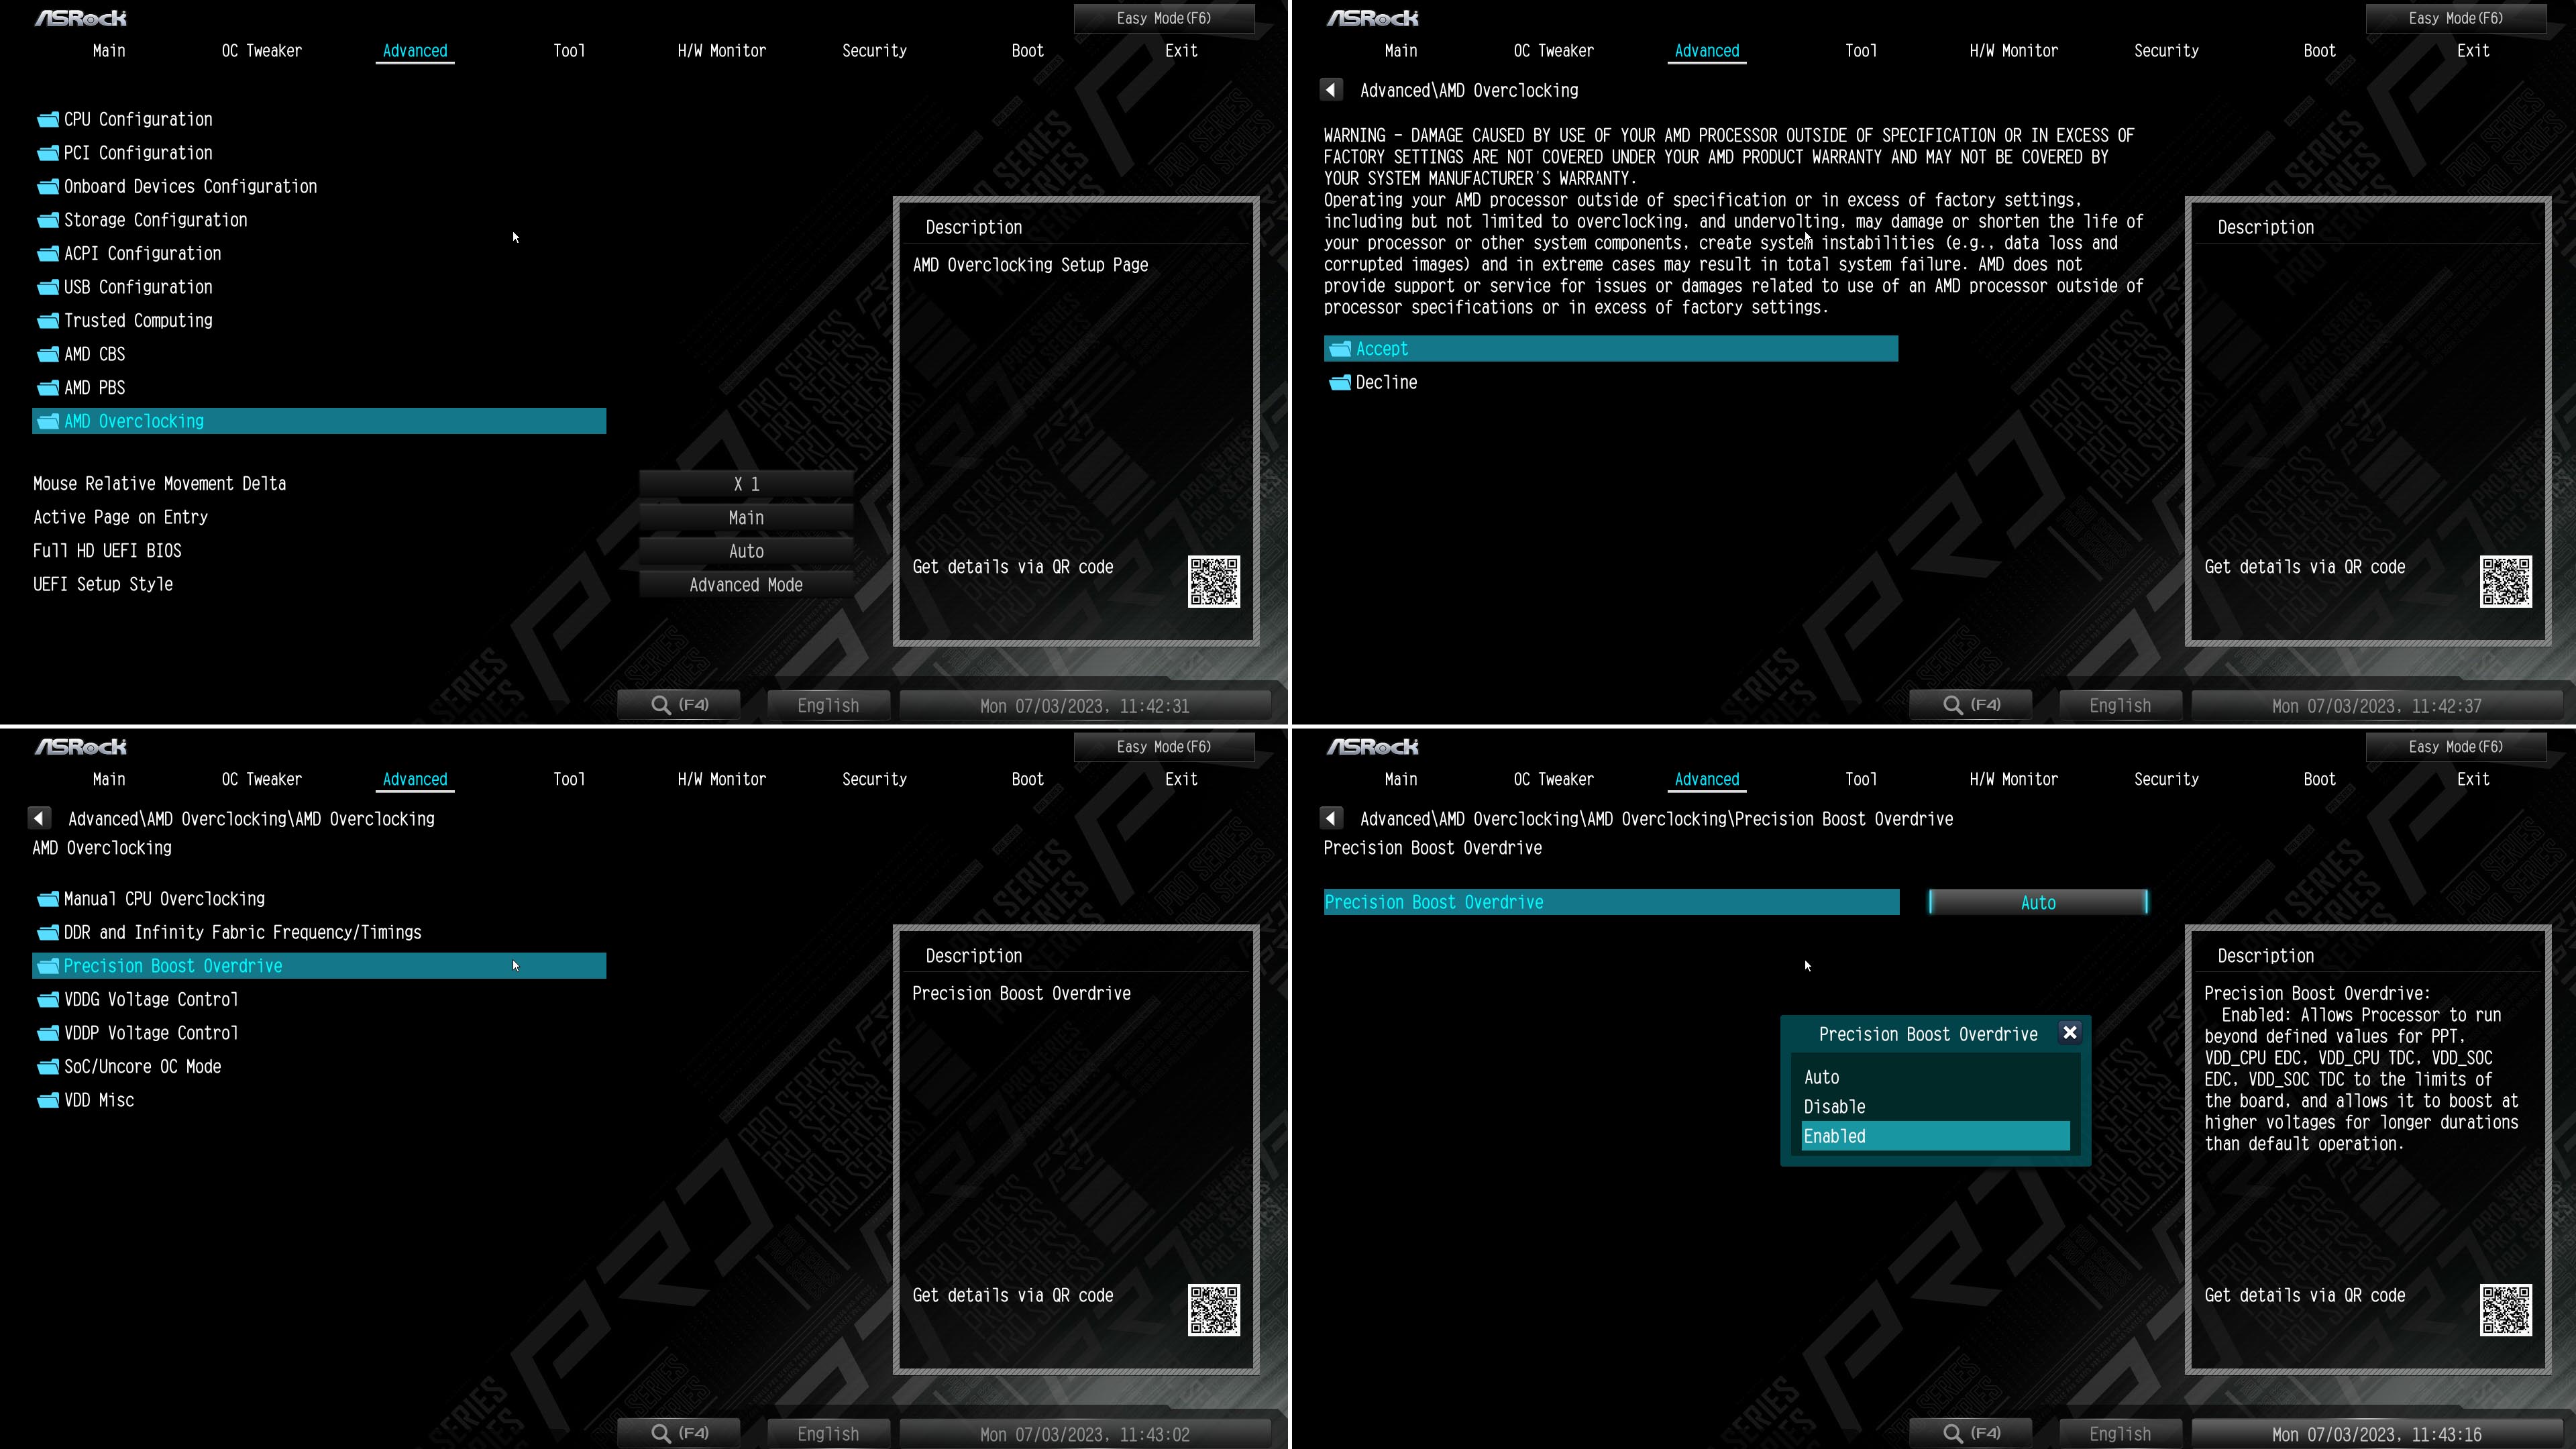
Task: Click the folder icon beside VDD Misc
Action: pos(48,1101)
